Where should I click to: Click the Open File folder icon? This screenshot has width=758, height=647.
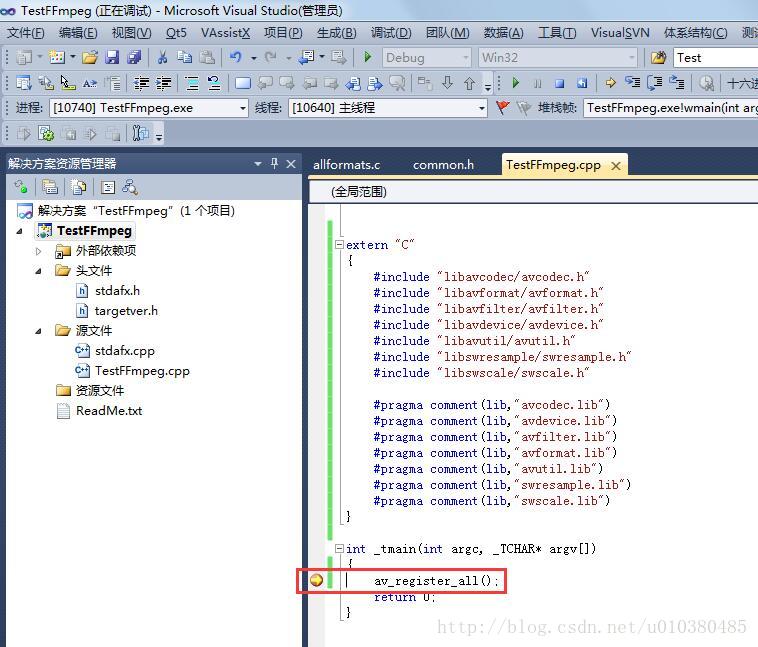click(90, 58)
